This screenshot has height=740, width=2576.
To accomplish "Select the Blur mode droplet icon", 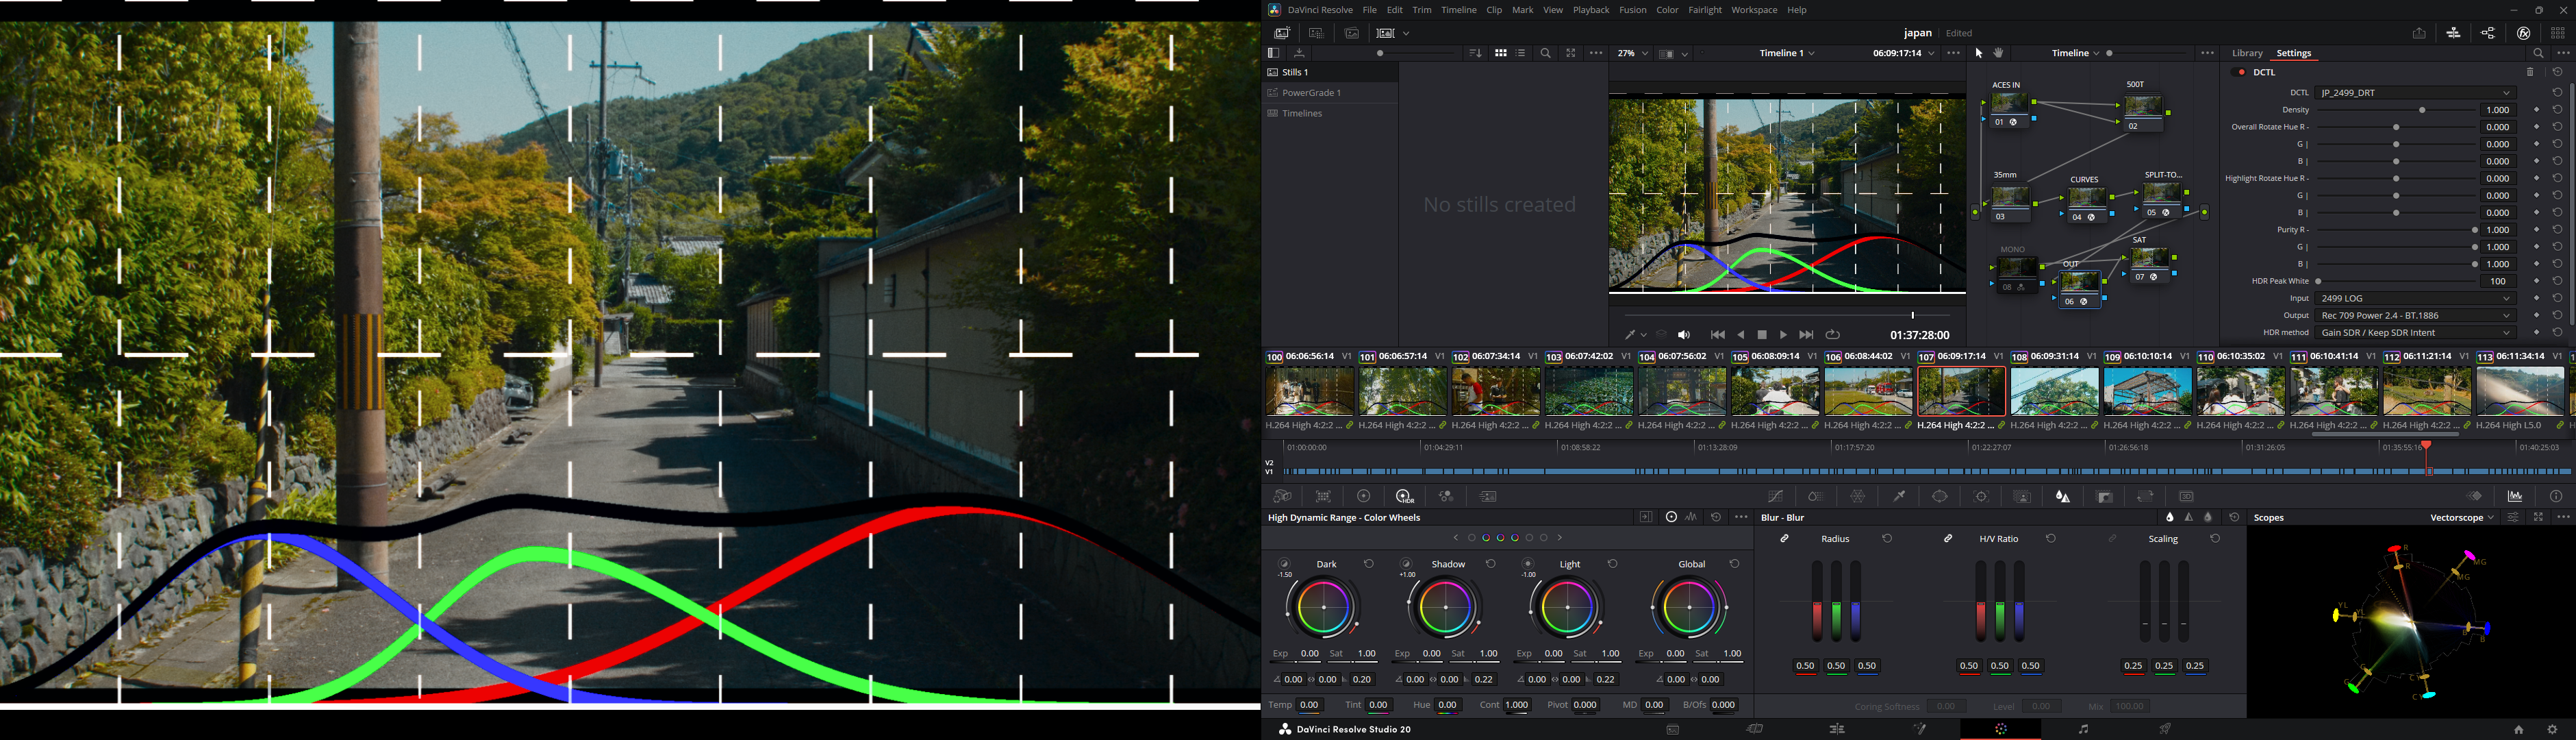I will (x=2170, y=518).
